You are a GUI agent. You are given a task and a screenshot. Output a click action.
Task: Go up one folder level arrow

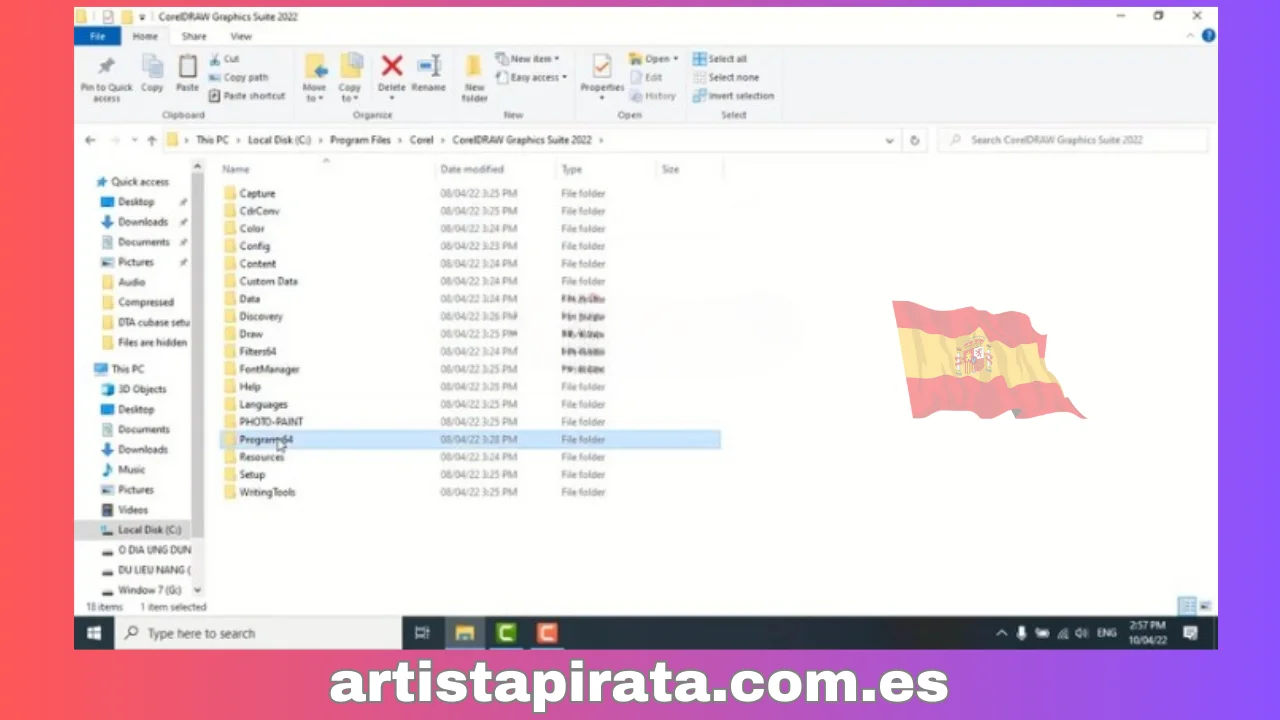tap(152, 141)
